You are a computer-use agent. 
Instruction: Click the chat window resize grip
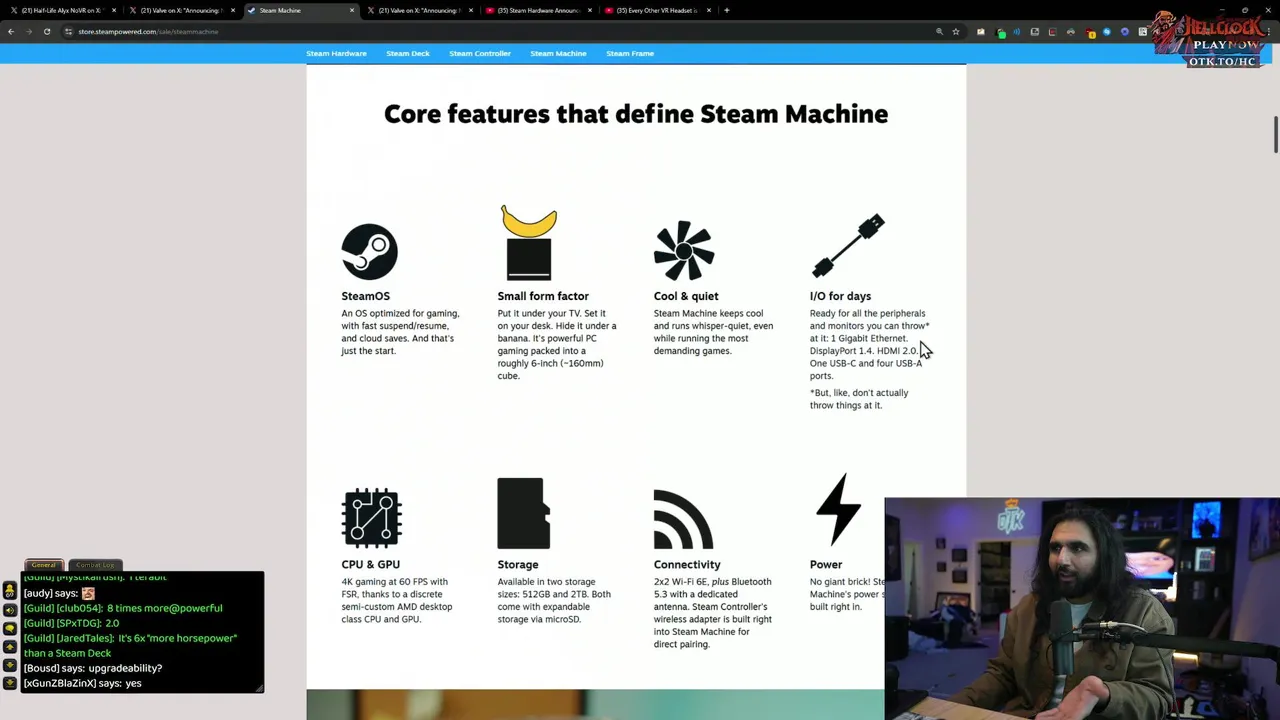point(260,688)
